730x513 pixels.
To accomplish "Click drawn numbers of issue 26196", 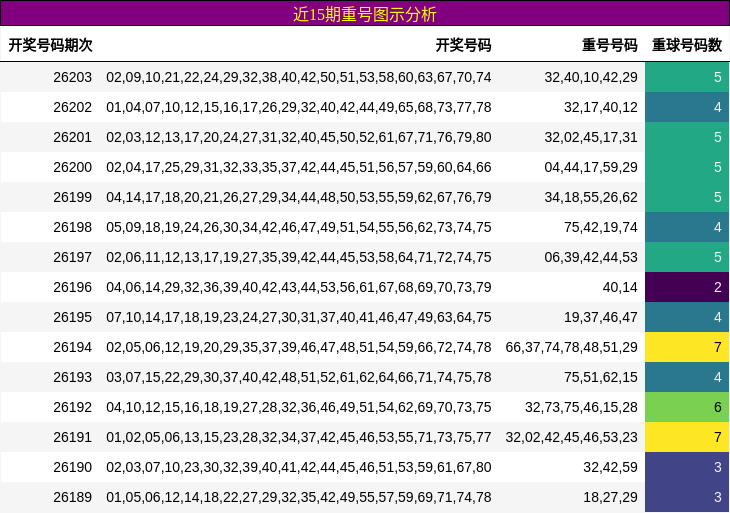I will [299, 287].
